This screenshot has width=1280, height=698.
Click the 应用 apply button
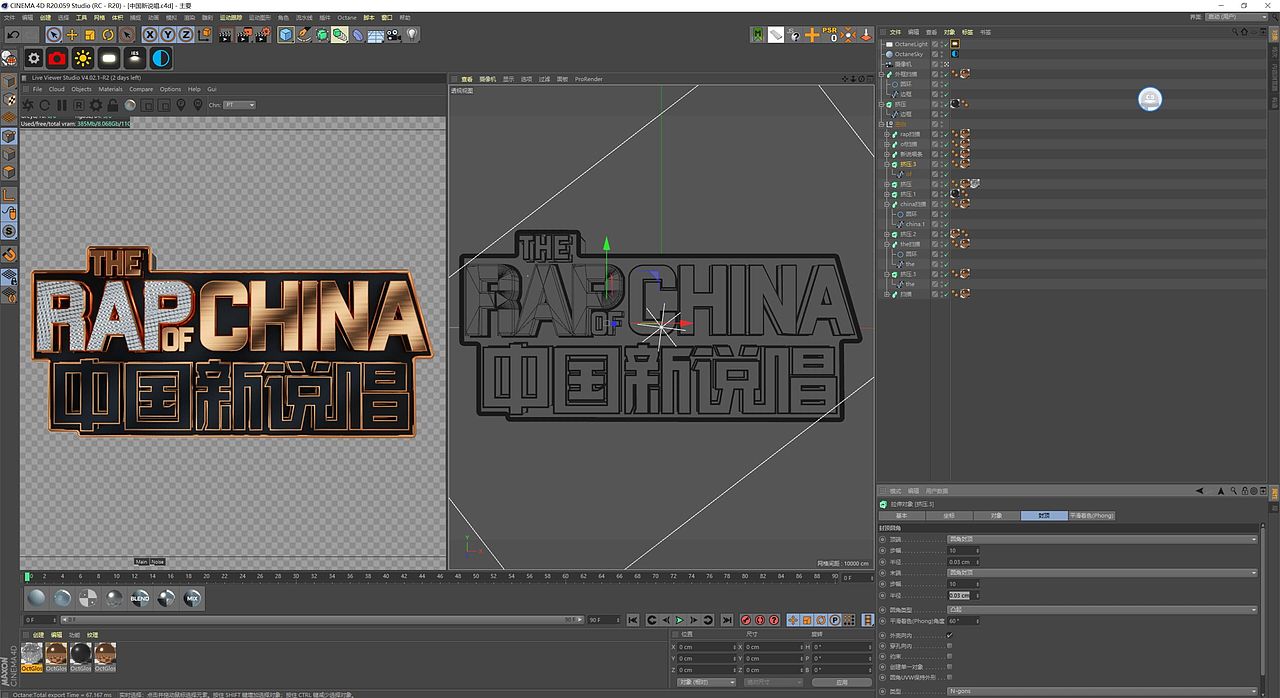[842, 682]
